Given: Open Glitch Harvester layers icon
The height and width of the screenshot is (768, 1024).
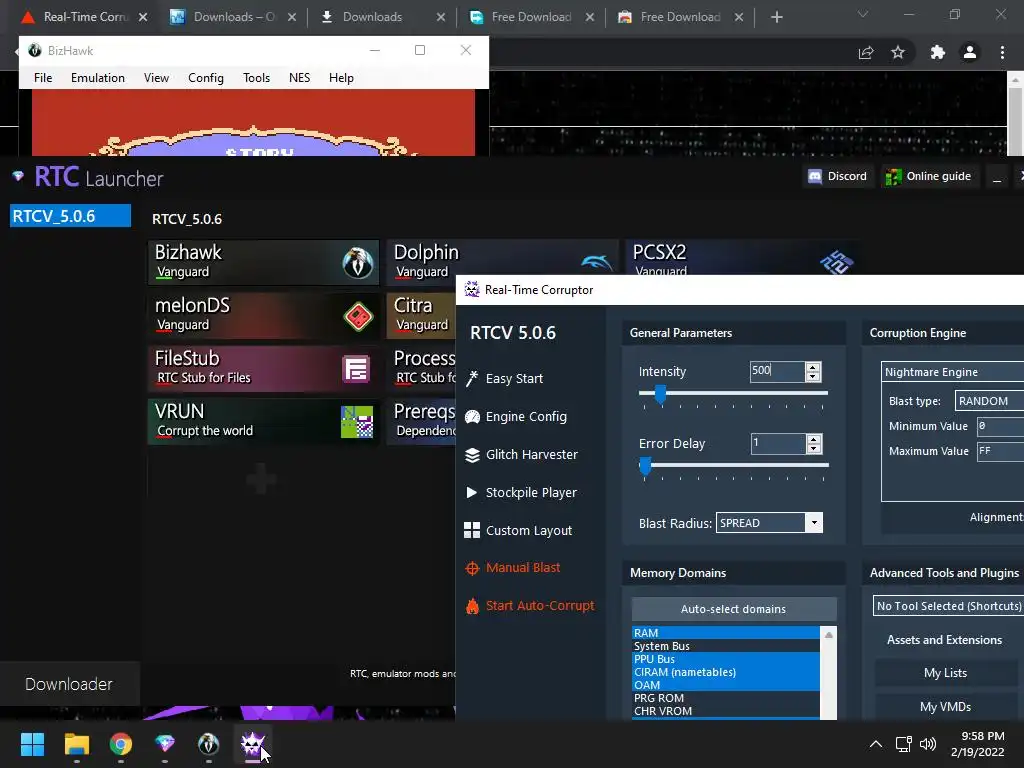Looking at the screenshot, I should (472, 455).
